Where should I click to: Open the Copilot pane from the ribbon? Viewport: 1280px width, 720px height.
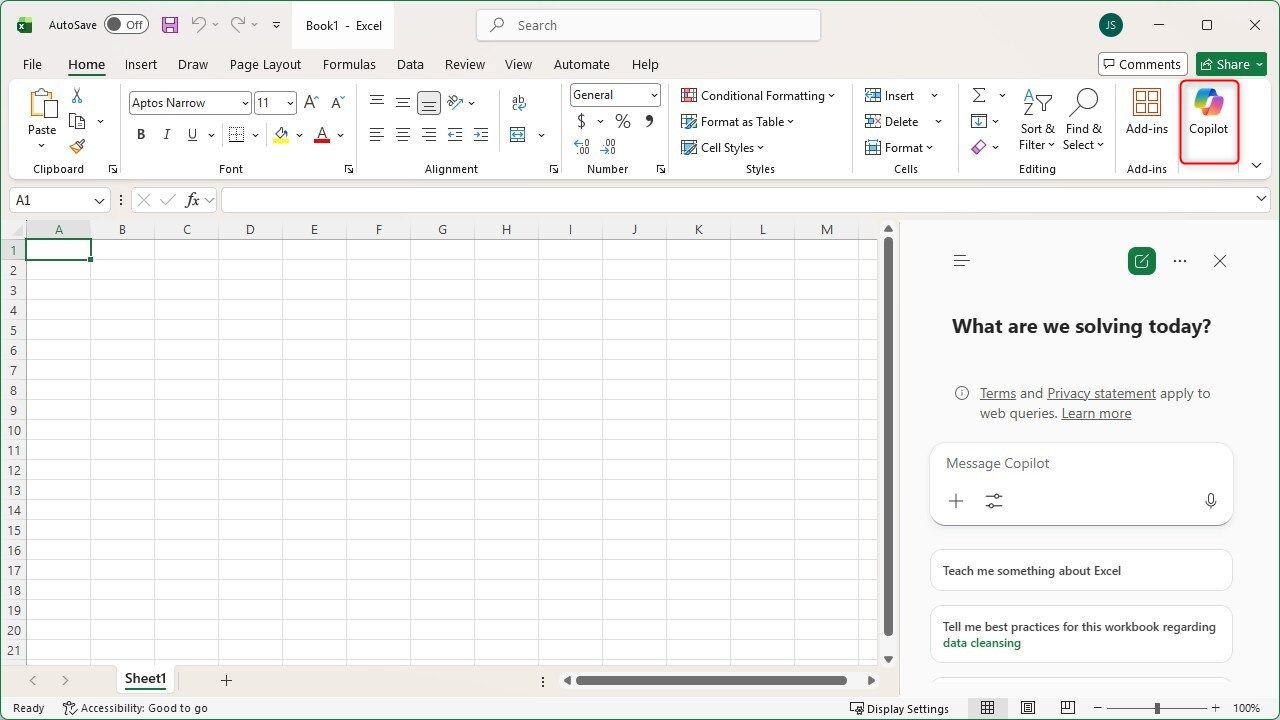1208,112
